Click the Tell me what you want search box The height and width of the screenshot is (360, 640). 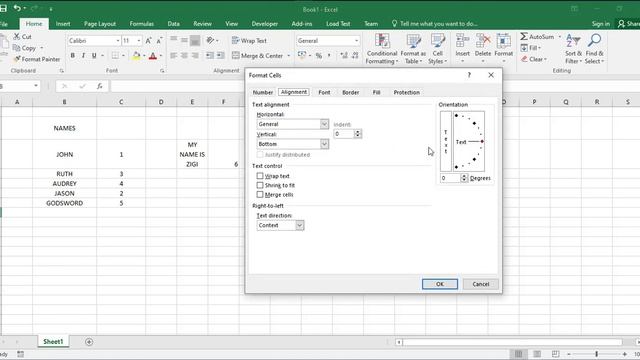coord(435,24)
